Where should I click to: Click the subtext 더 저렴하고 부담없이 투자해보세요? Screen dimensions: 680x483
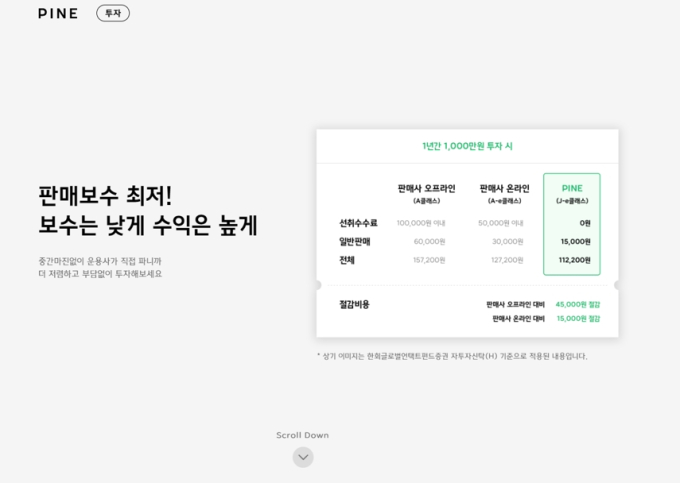pyautogui.click(x=100, y=274)
